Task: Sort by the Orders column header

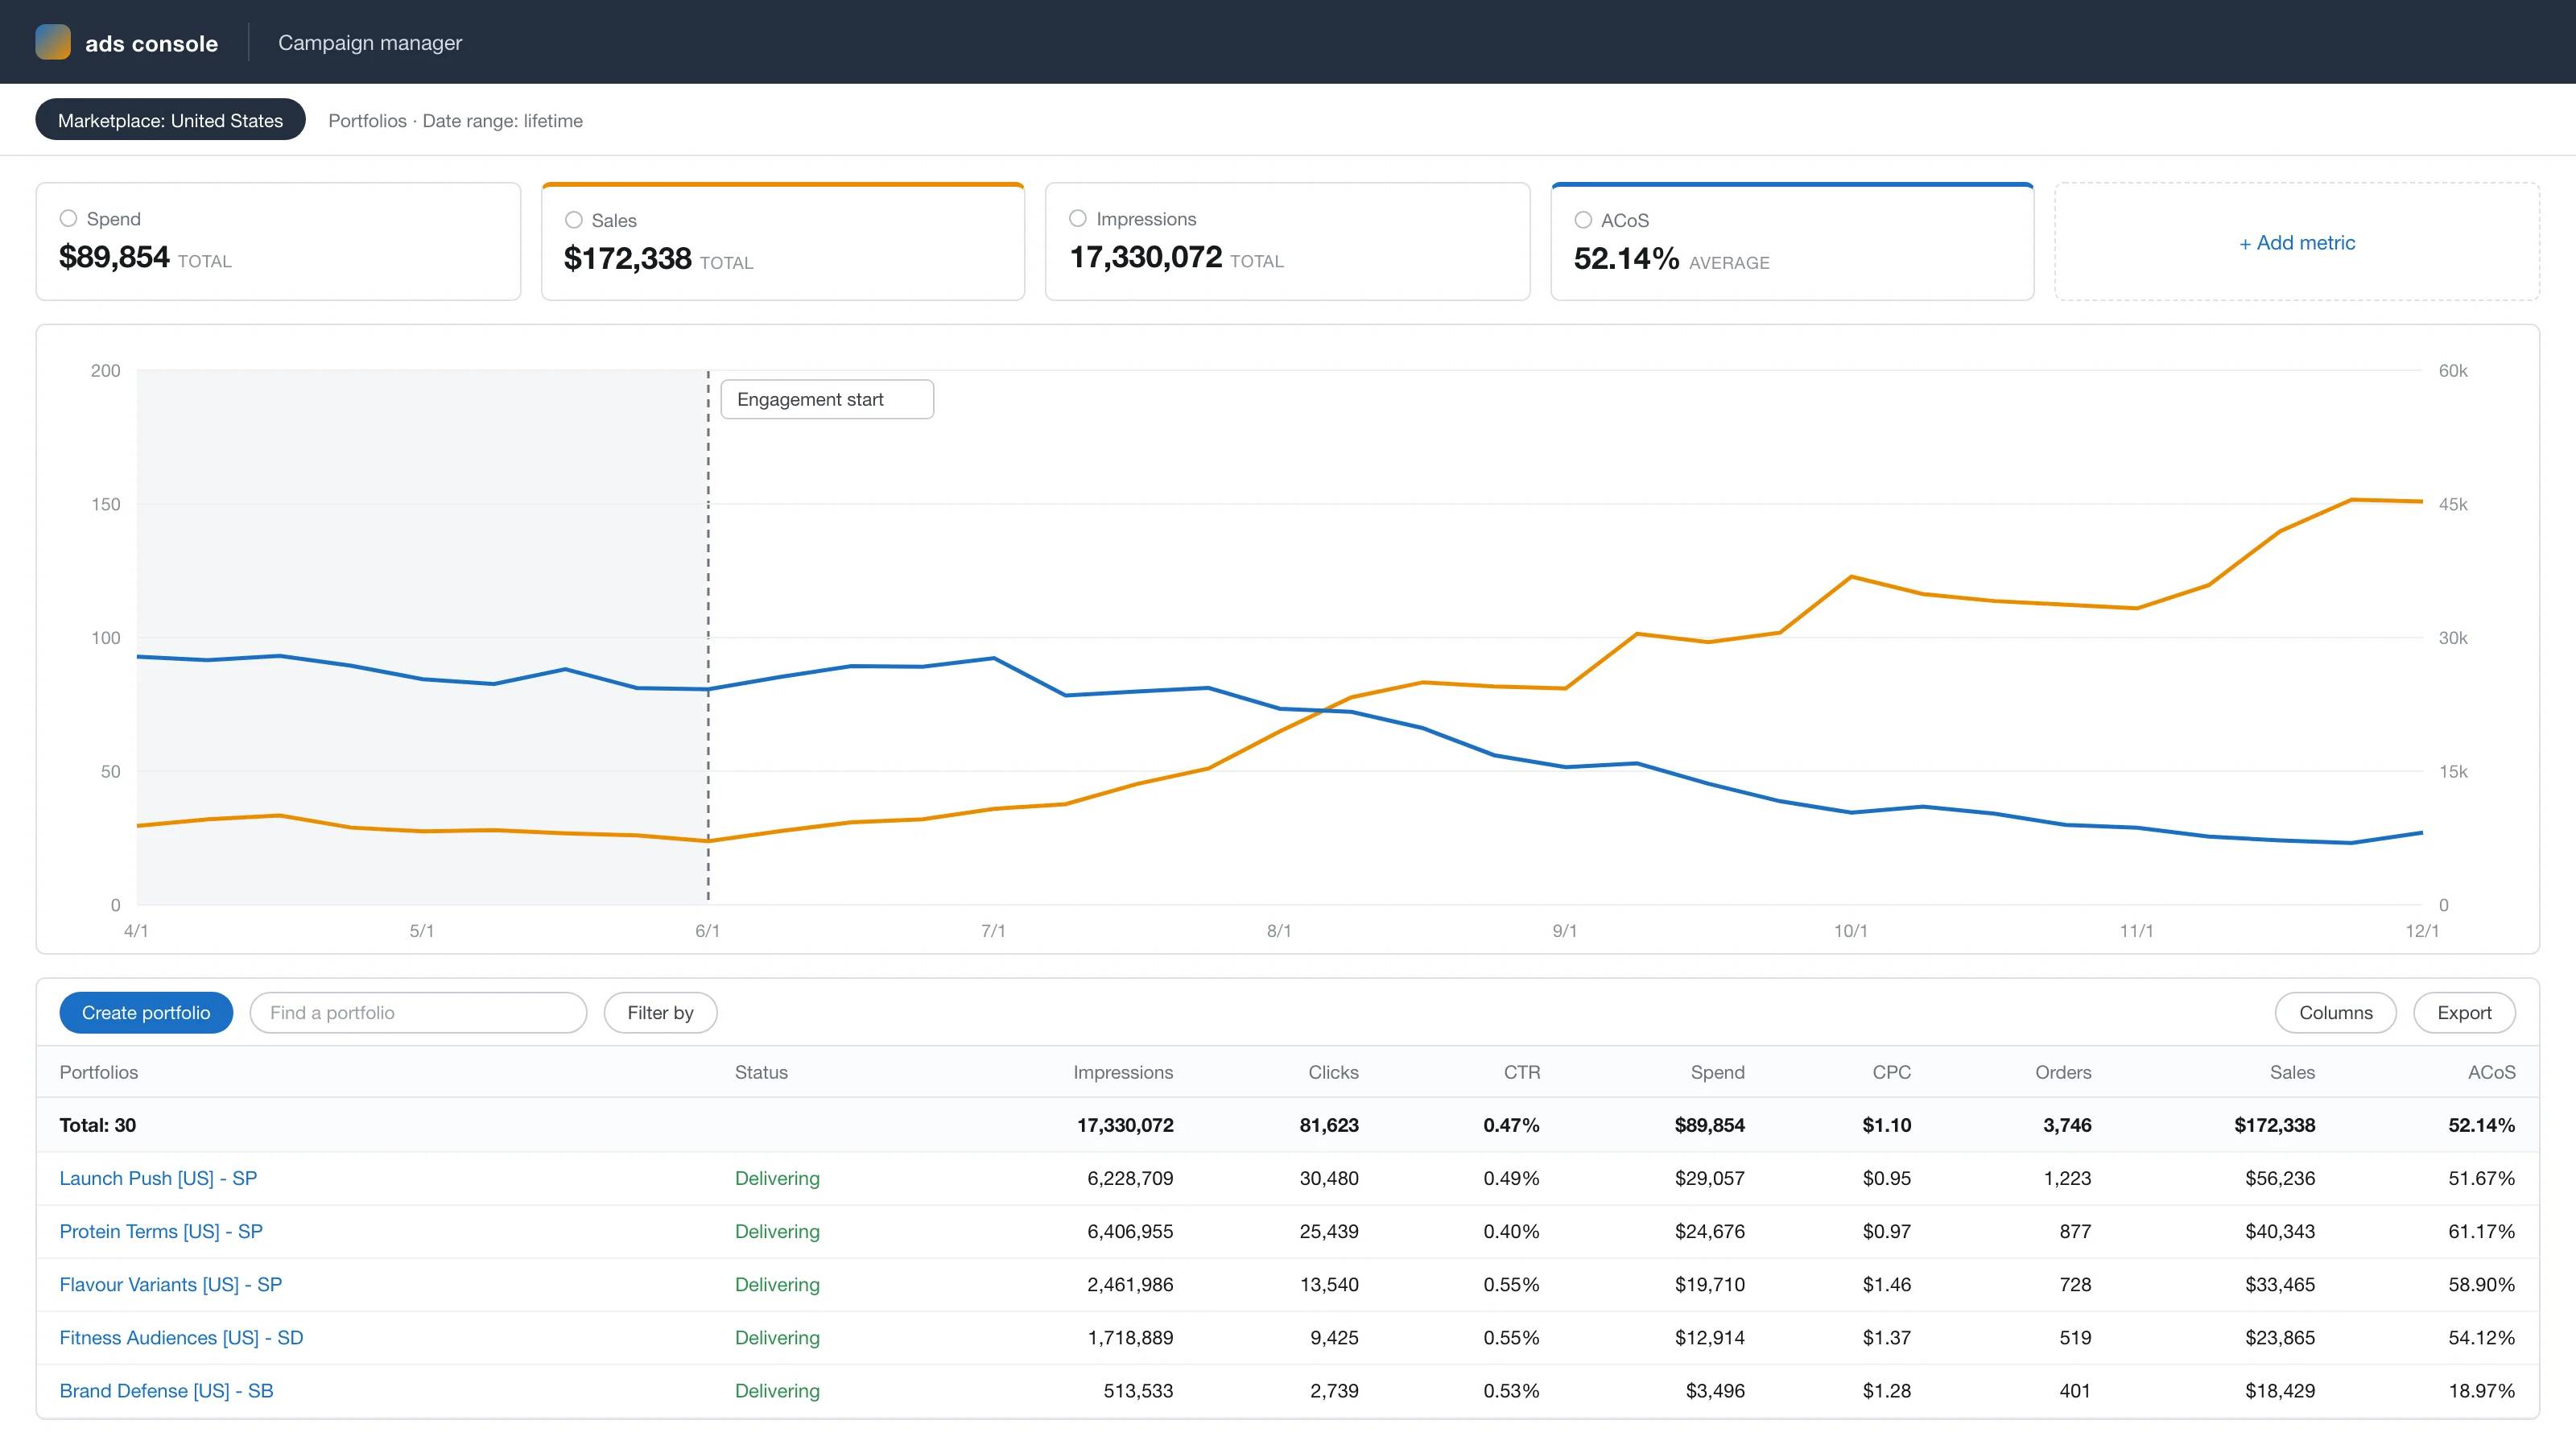Action: coord(2063,1072)
